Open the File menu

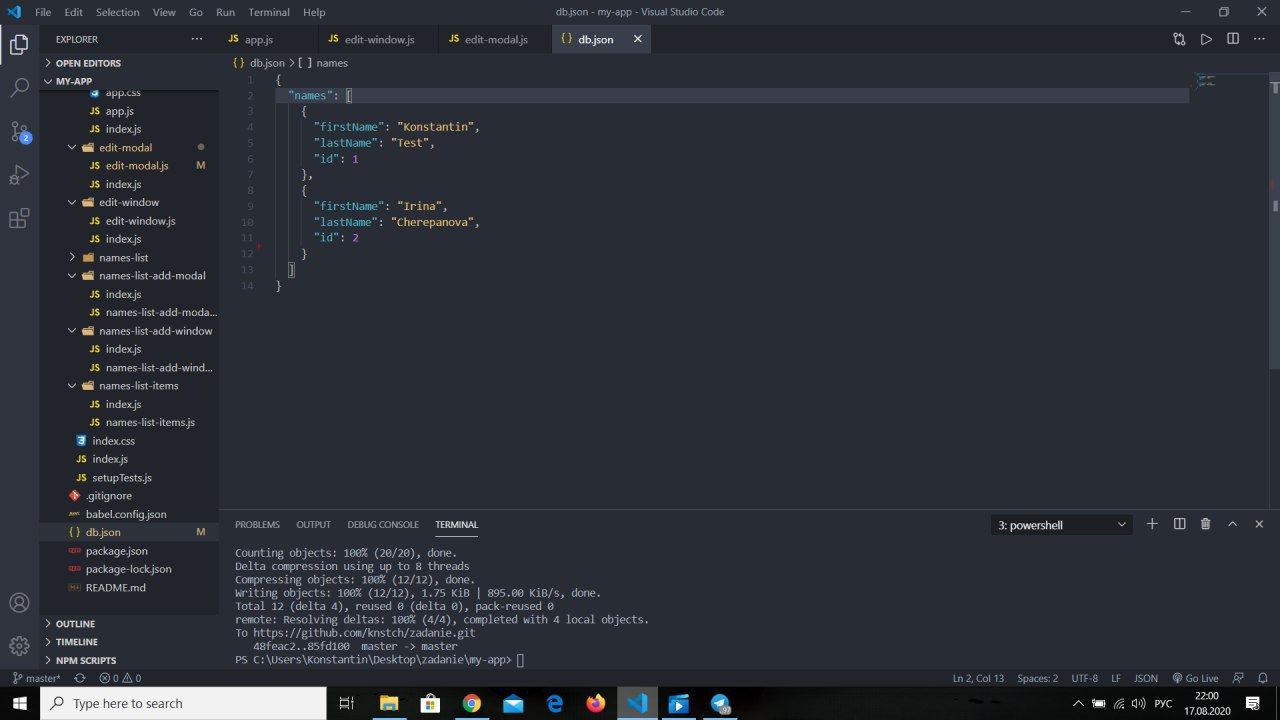43,12
